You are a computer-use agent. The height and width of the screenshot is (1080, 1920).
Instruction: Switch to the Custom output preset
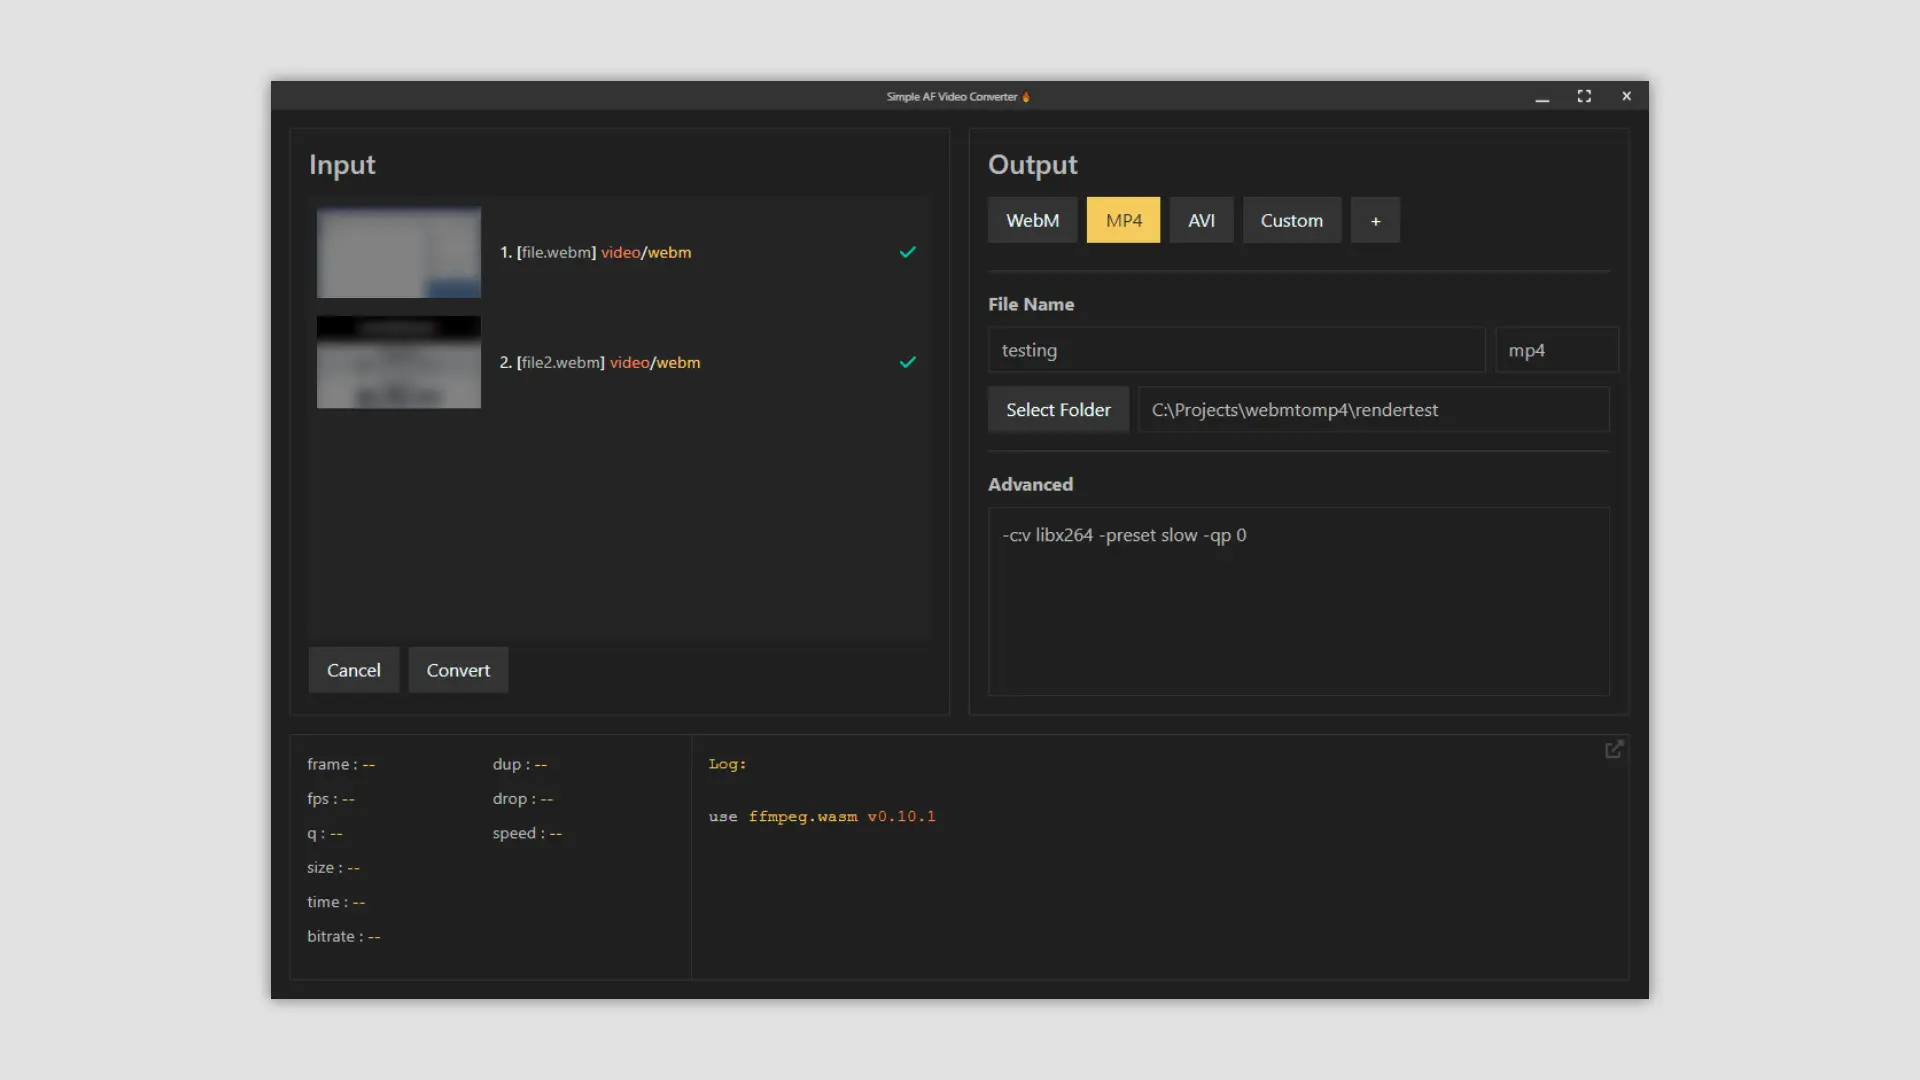1291,220
